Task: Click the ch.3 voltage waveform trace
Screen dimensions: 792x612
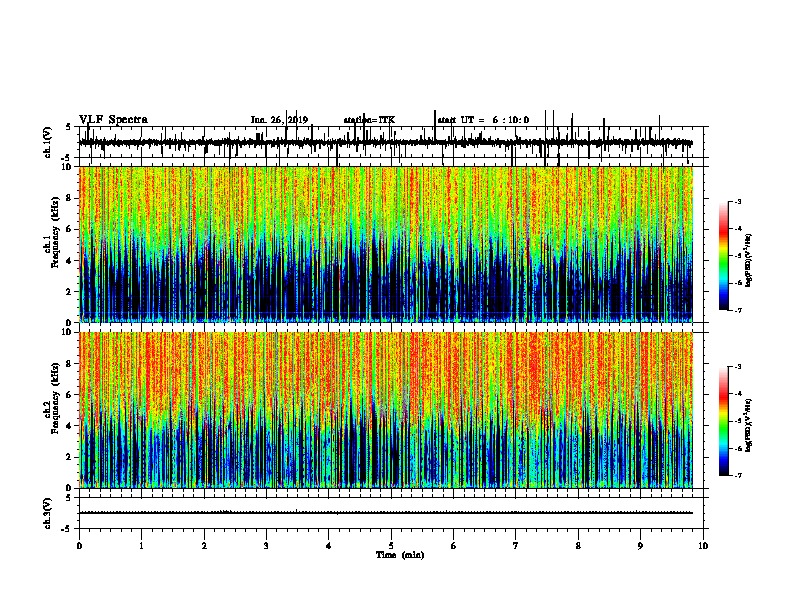Action: [x=385, y=513]
